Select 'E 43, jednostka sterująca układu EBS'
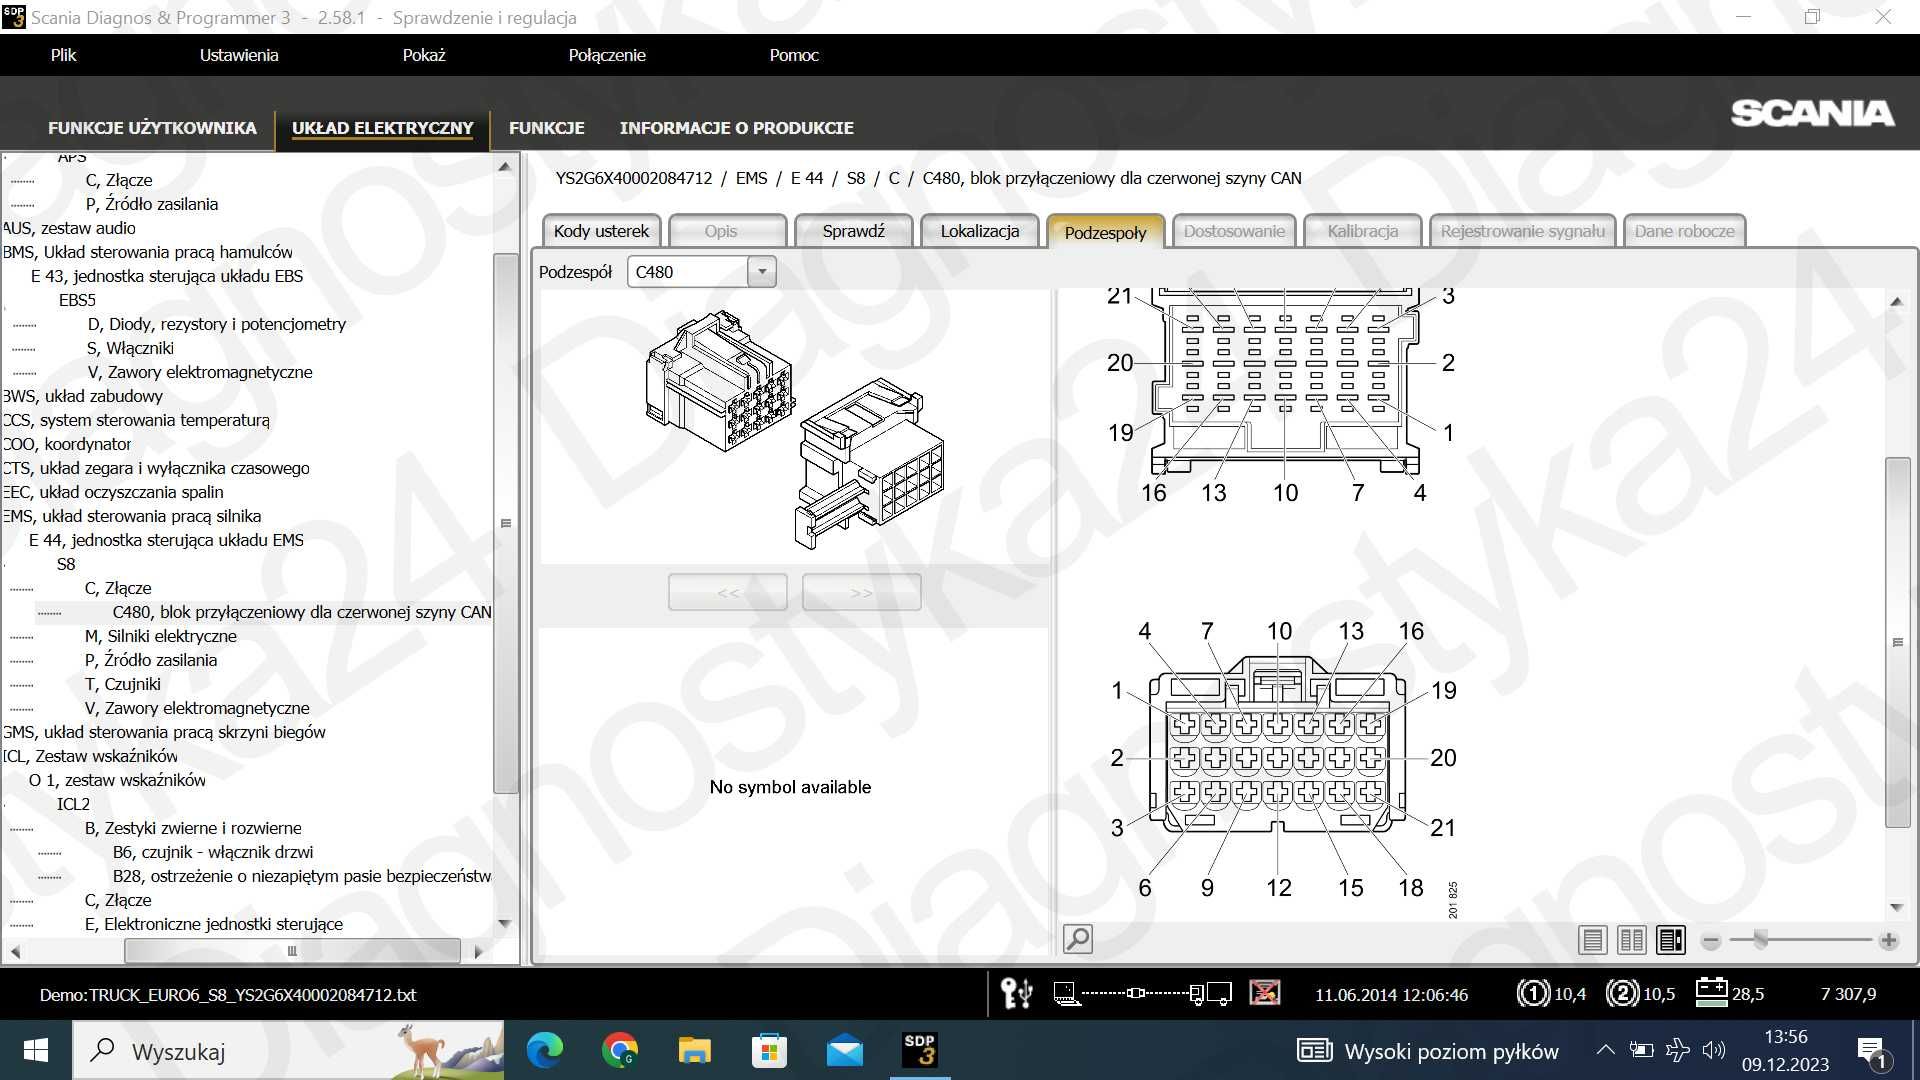 coord(167,276)
